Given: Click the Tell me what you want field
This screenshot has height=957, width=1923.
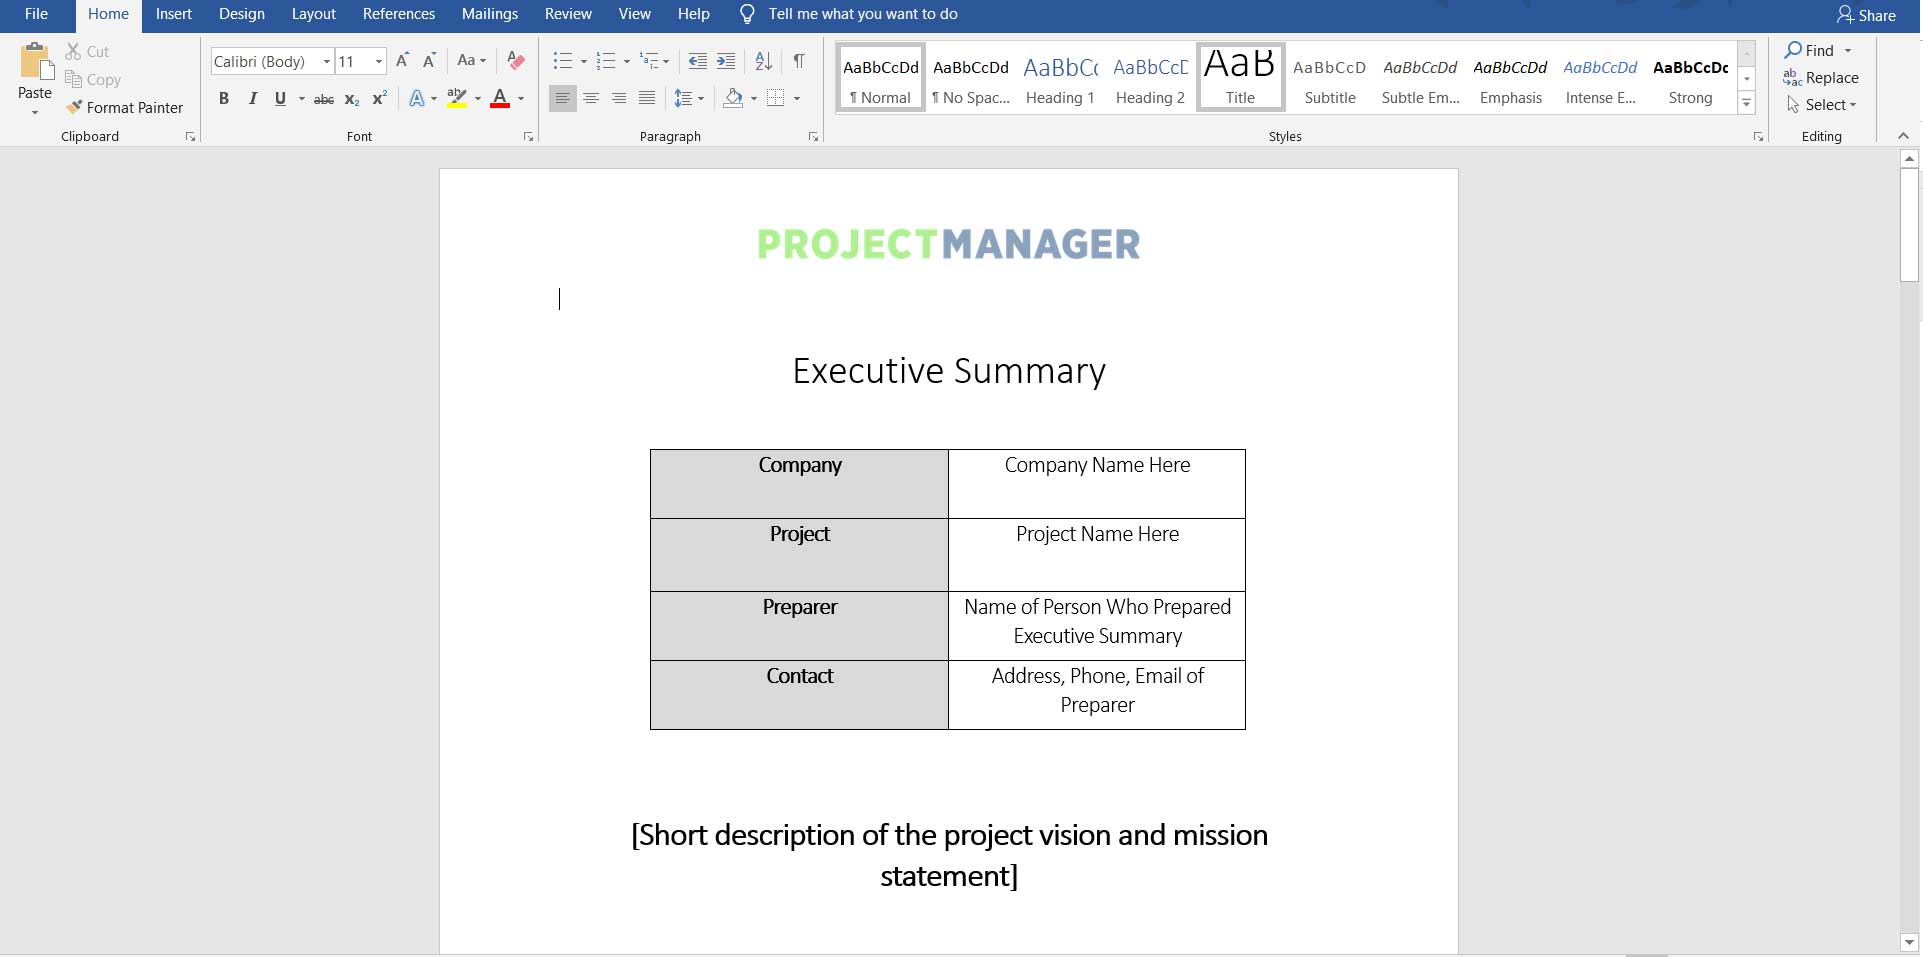Looking at the screenshot, I should click(863, 14).
